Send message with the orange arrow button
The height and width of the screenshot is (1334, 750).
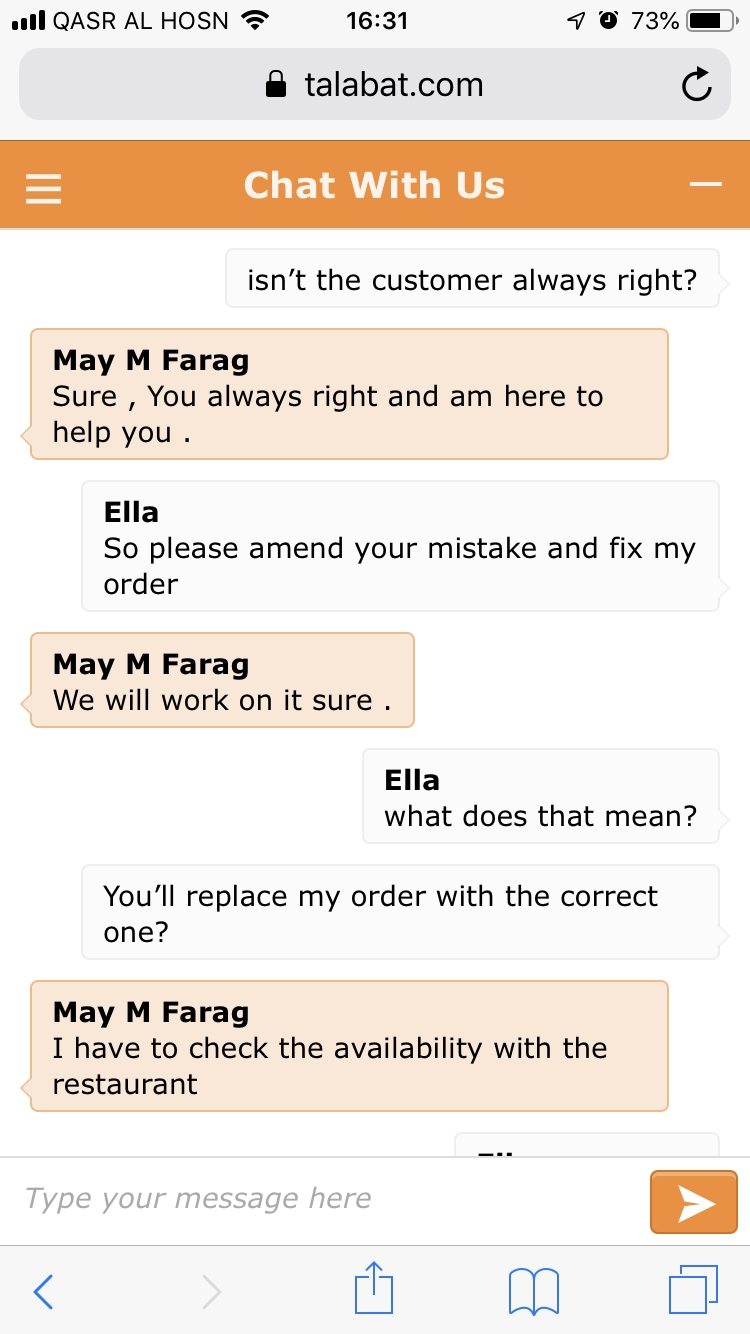693,1204
